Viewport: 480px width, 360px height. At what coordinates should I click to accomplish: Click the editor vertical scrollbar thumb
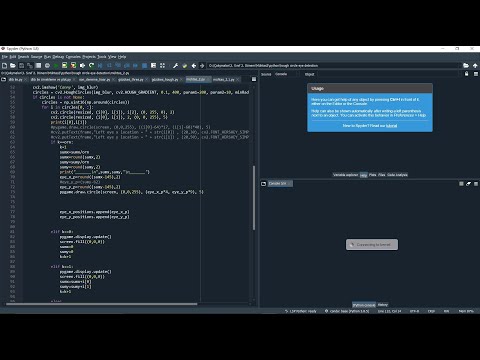pyautogui.click(x=254, y=197)
